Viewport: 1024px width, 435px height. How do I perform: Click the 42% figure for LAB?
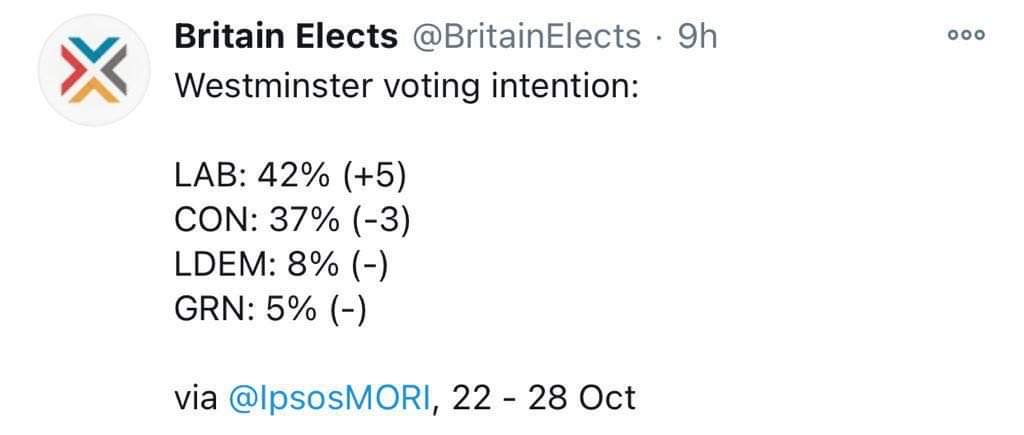(x=293, y=177)
